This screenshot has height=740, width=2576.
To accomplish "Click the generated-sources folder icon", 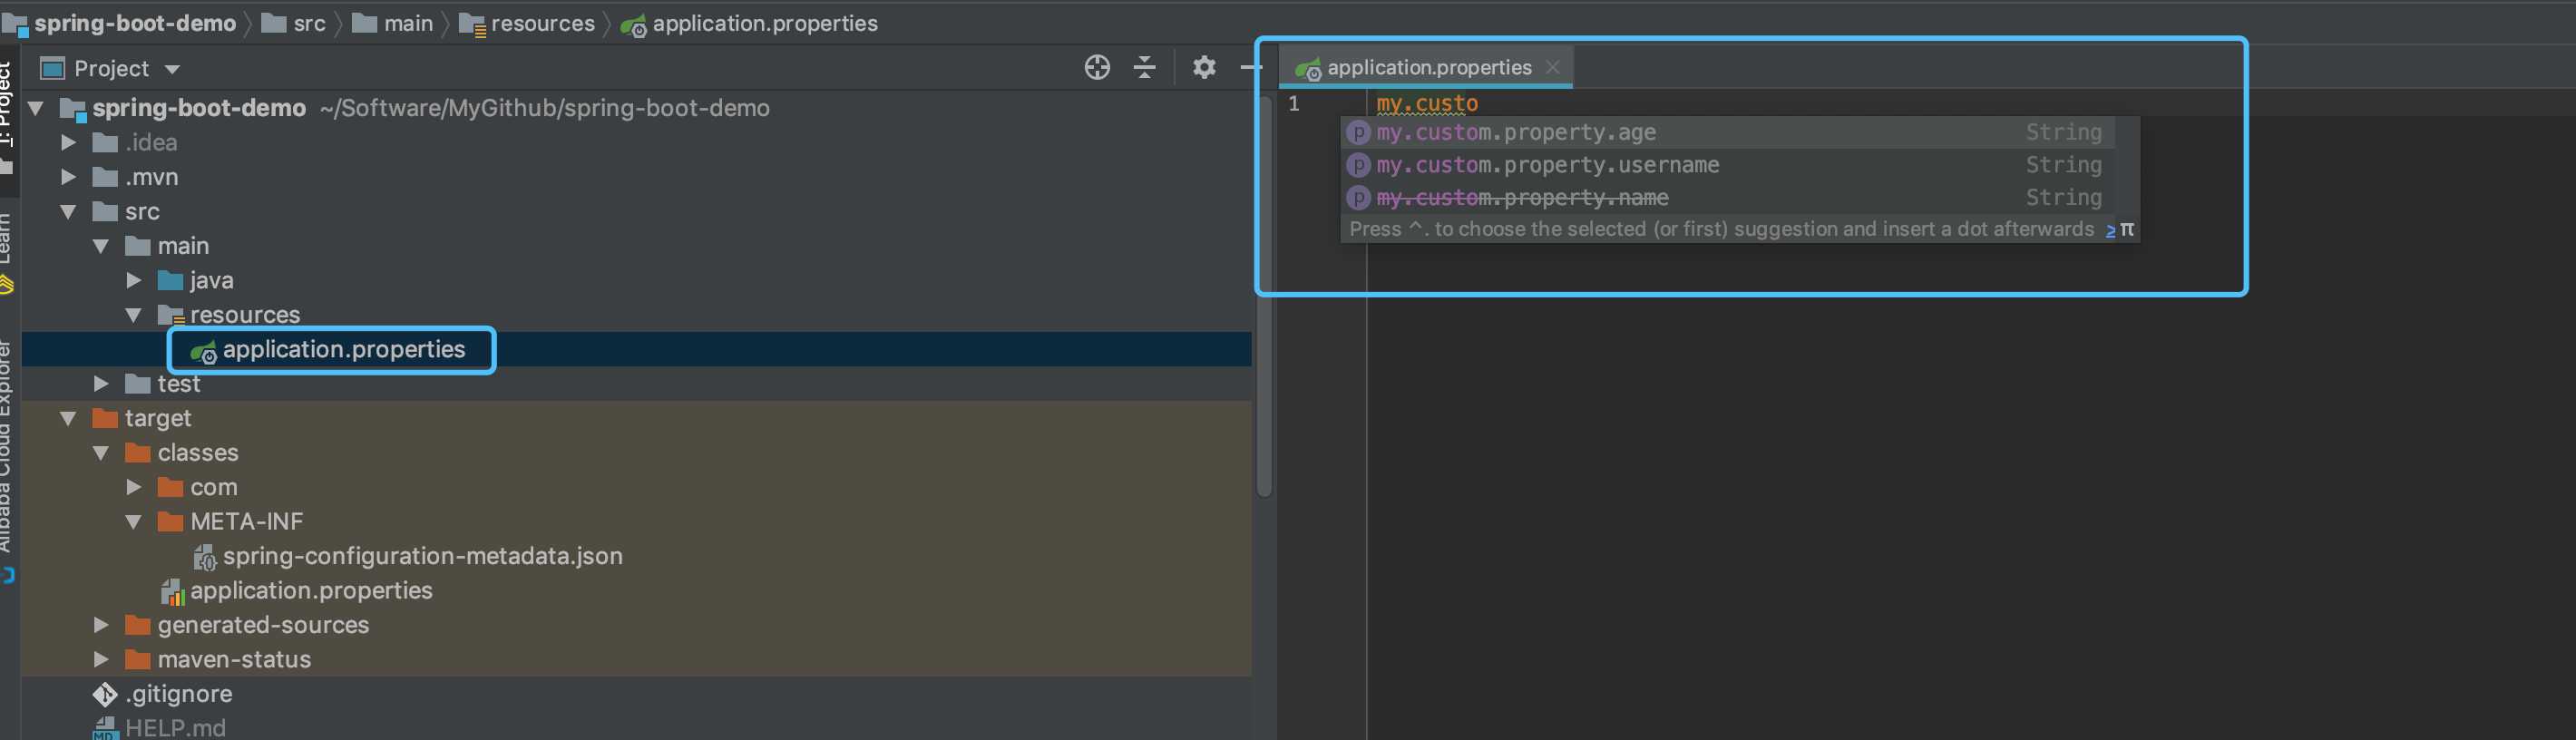I will click(x=138, y=625).
